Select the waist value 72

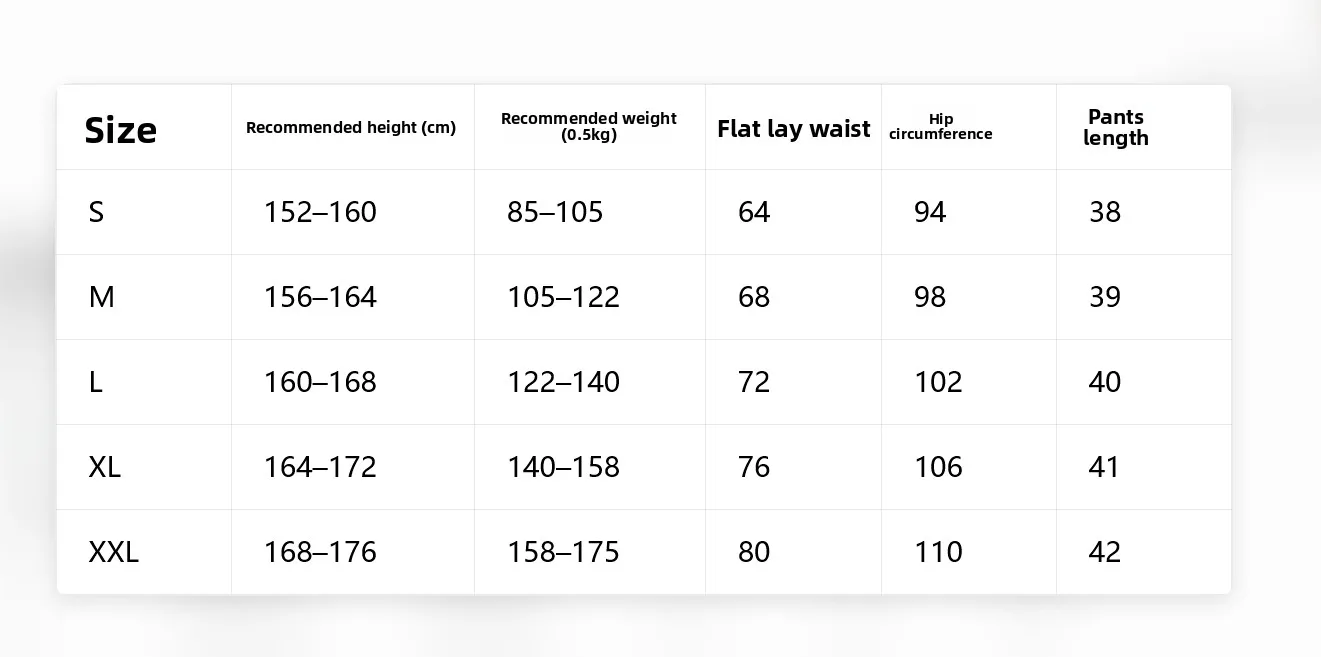pos(754,382)
